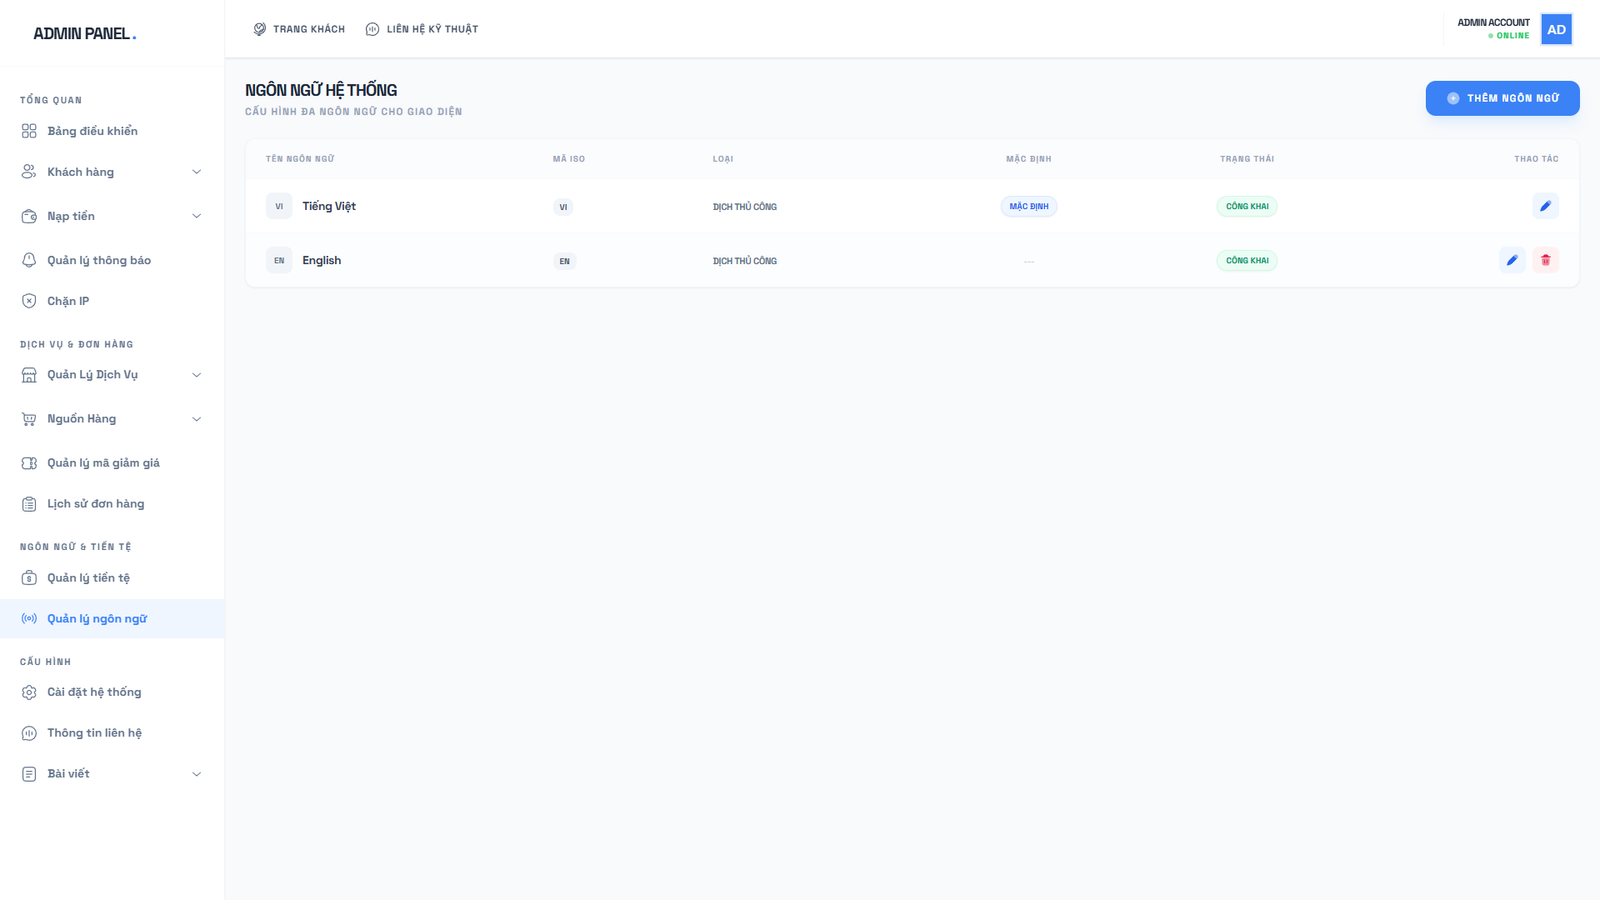
Task: Click the edit pencil icon for English
Action: (x=1512, y=260)
